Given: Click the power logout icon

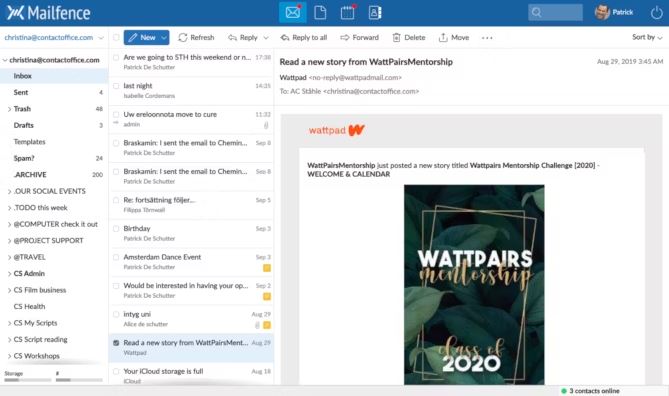Looking at the screenshot, I should point(657,13).
